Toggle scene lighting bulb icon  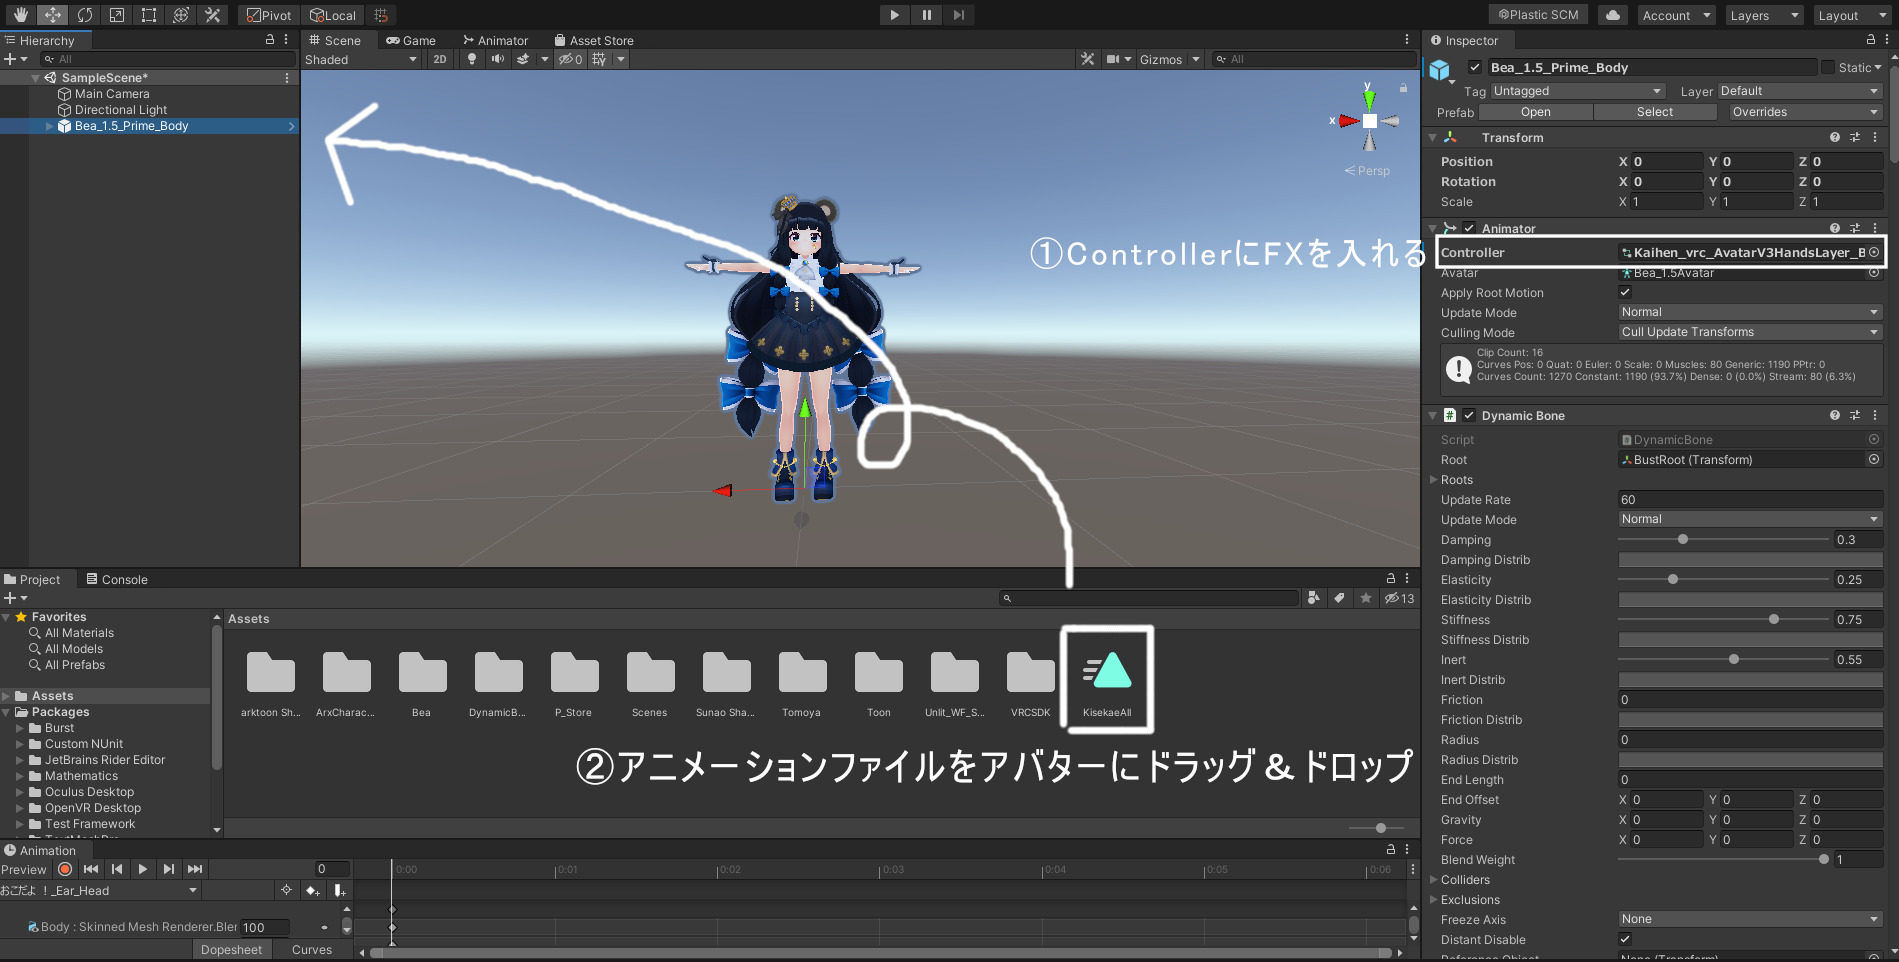(x=472, y=59)
